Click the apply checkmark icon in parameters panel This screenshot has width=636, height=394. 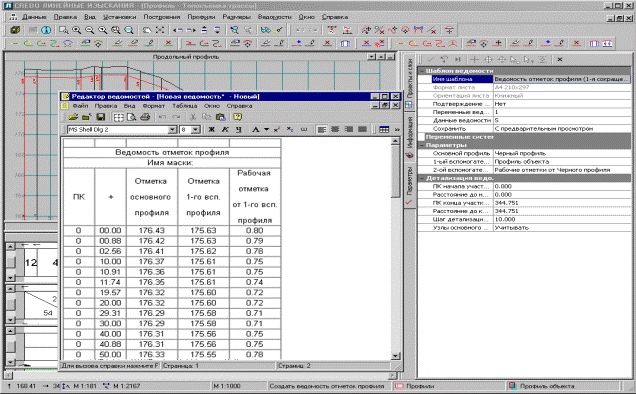coord(430,60)
